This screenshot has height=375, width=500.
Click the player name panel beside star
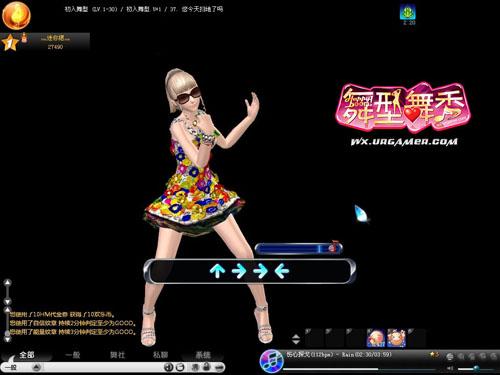[x=55, y=41]
